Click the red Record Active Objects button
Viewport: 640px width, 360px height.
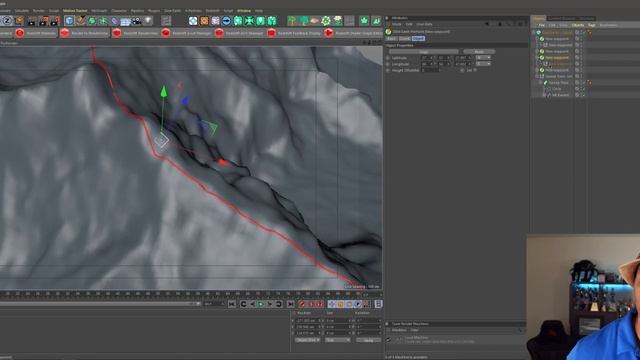click(302, 304)
